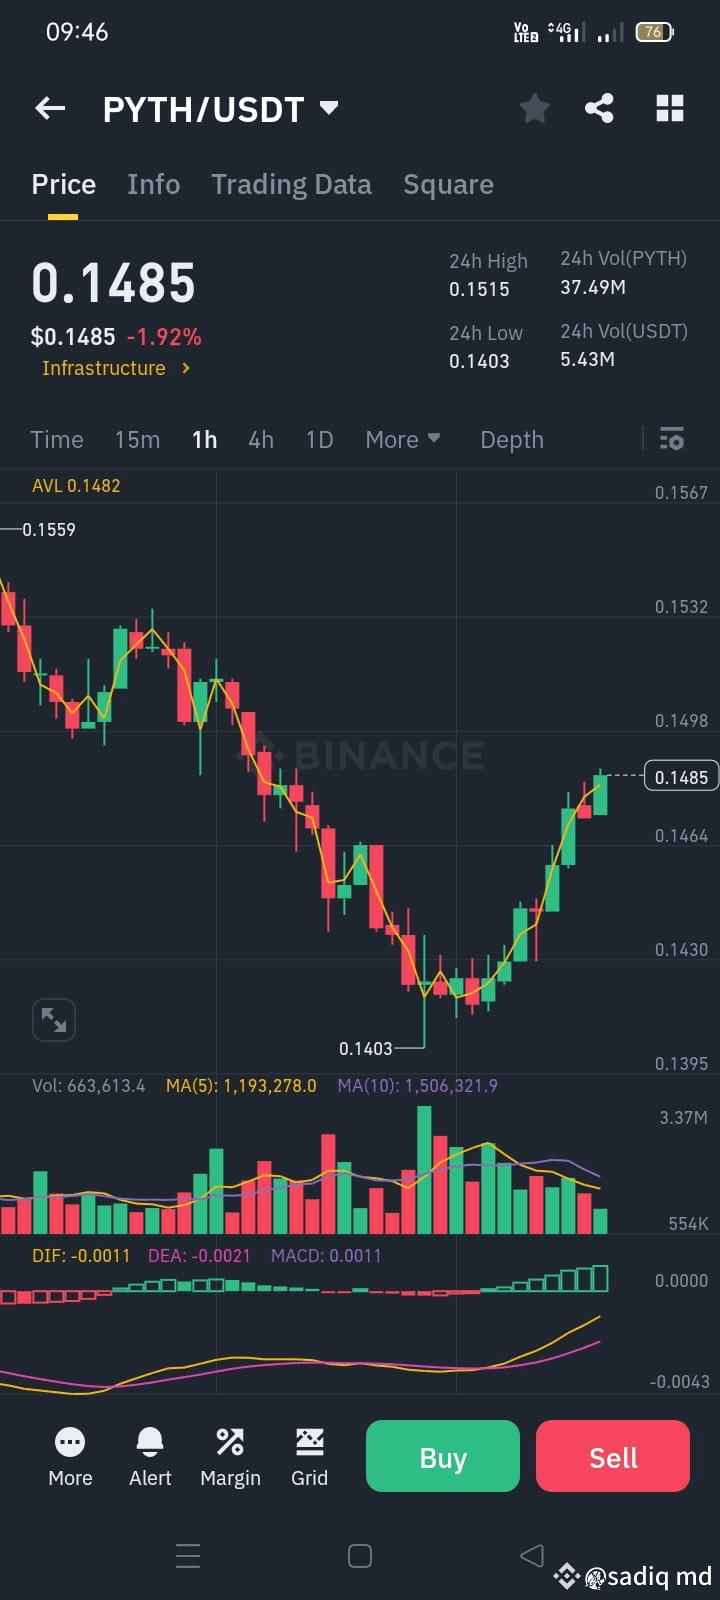Switch to the Info tab
This screenshot has width=720, height=1600.
(153, 184)
